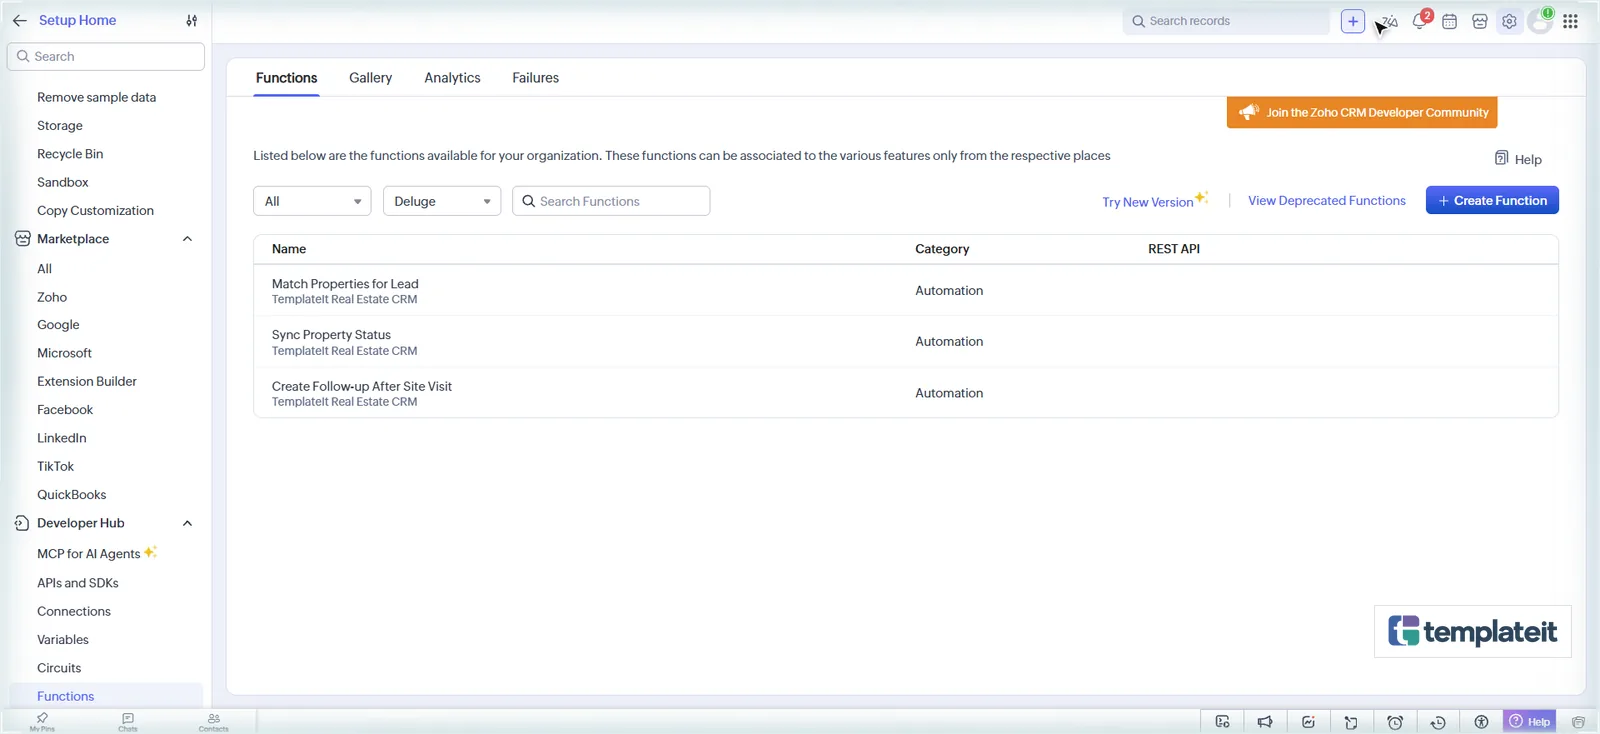Open Connections in Developer Hub
Image resolution: width=1600 pixels, height=734 pixels.
[74, 611]
